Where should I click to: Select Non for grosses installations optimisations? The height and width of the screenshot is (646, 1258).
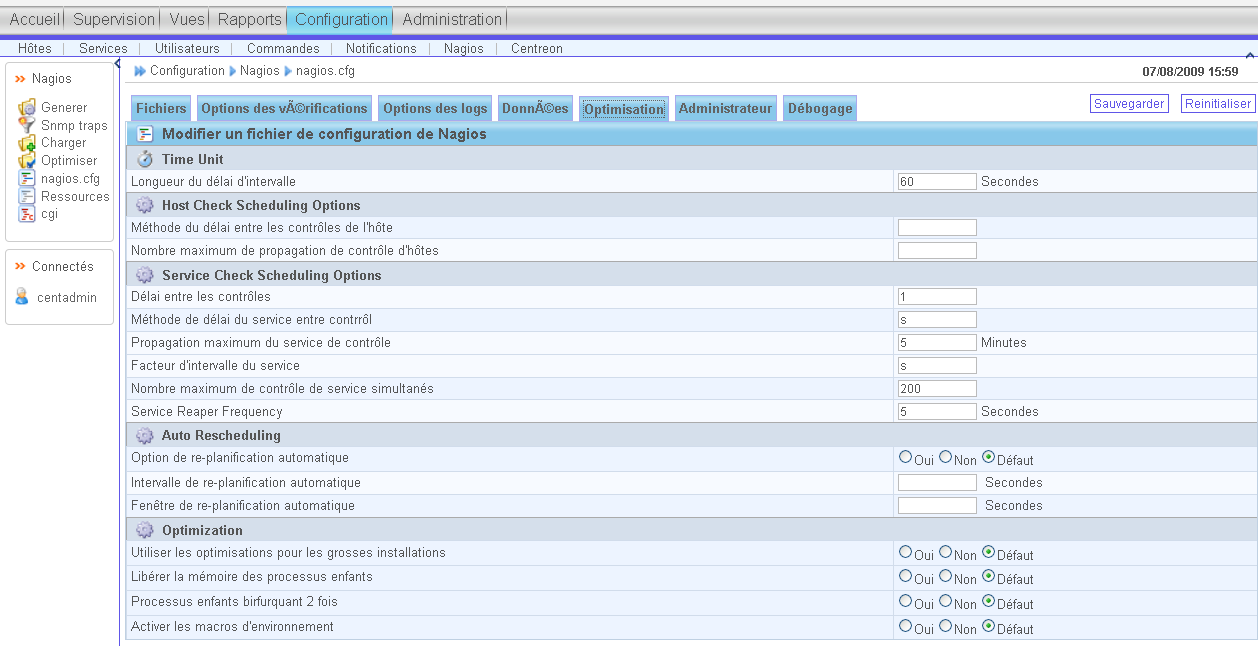point(945,552)
